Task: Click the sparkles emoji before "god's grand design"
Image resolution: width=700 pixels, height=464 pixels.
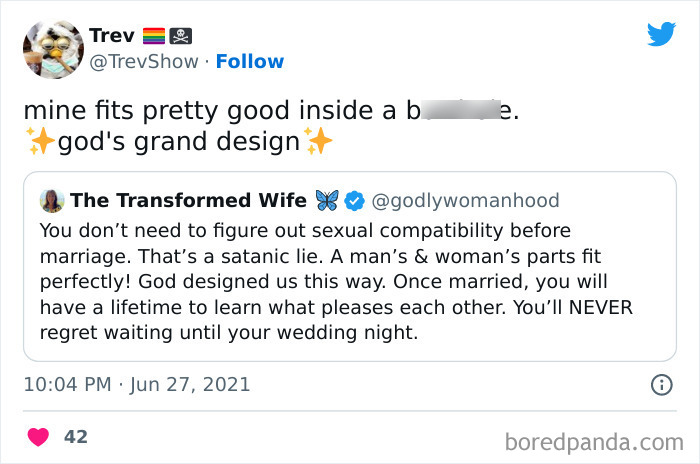Action: click(x=41, y=142)
